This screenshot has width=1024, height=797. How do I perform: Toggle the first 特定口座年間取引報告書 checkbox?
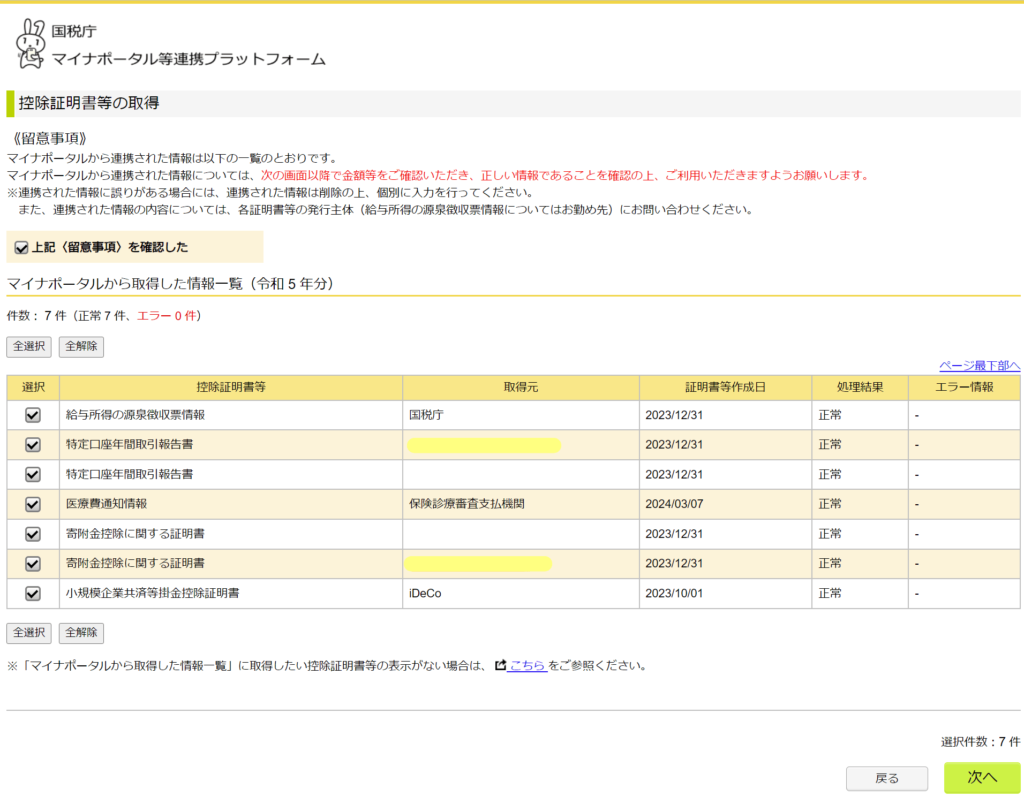(x=33, y=445)
